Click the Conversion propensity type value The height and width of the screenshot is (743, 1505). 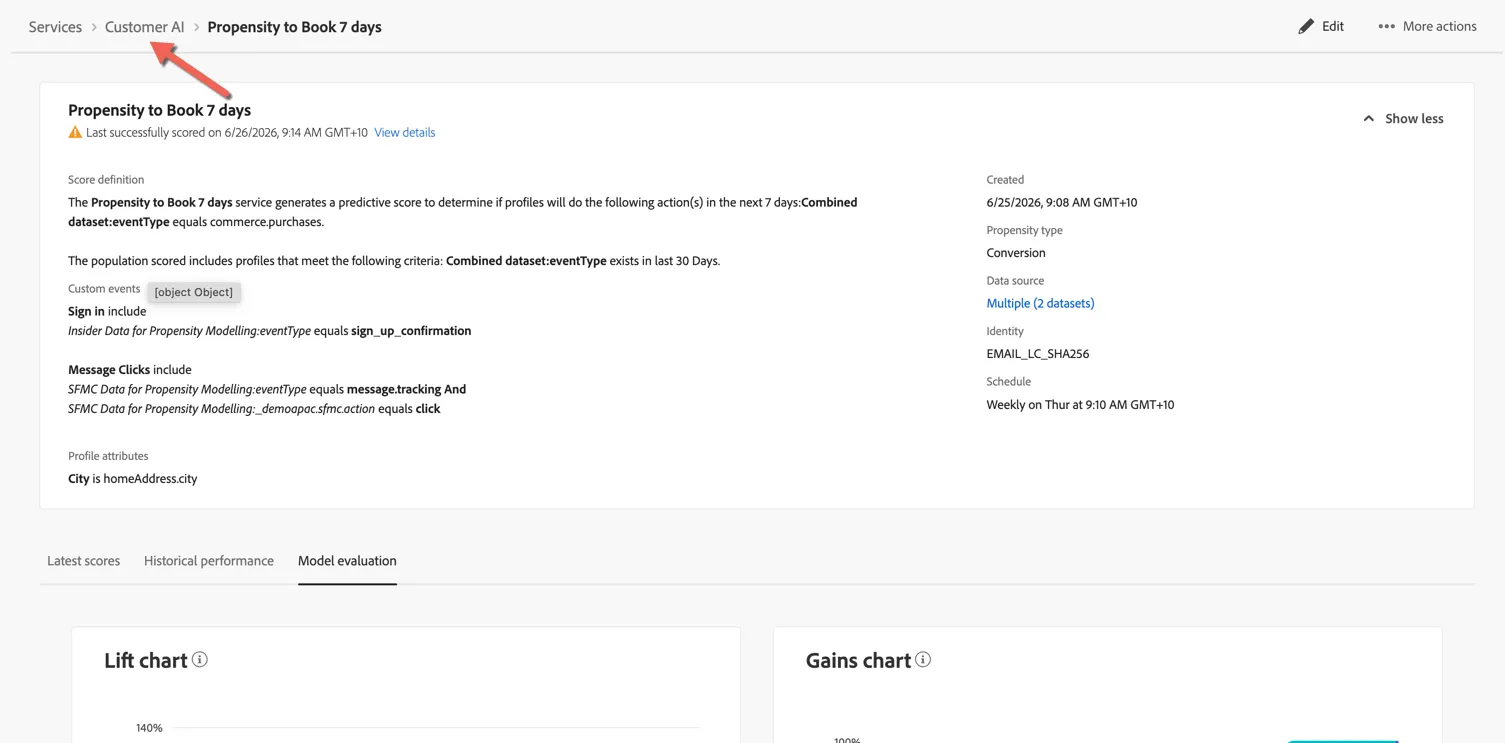click(1016, 253)
